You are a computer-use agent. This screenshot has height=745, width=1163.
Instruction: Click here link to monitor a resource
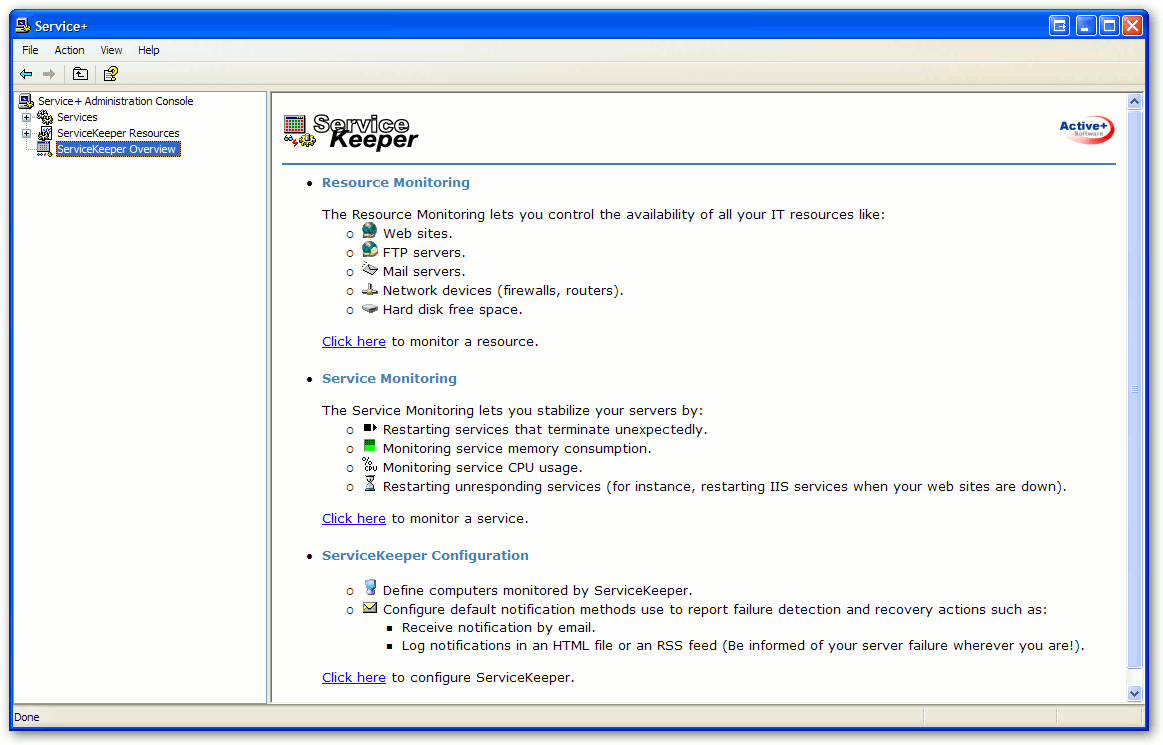pos(354,341)
